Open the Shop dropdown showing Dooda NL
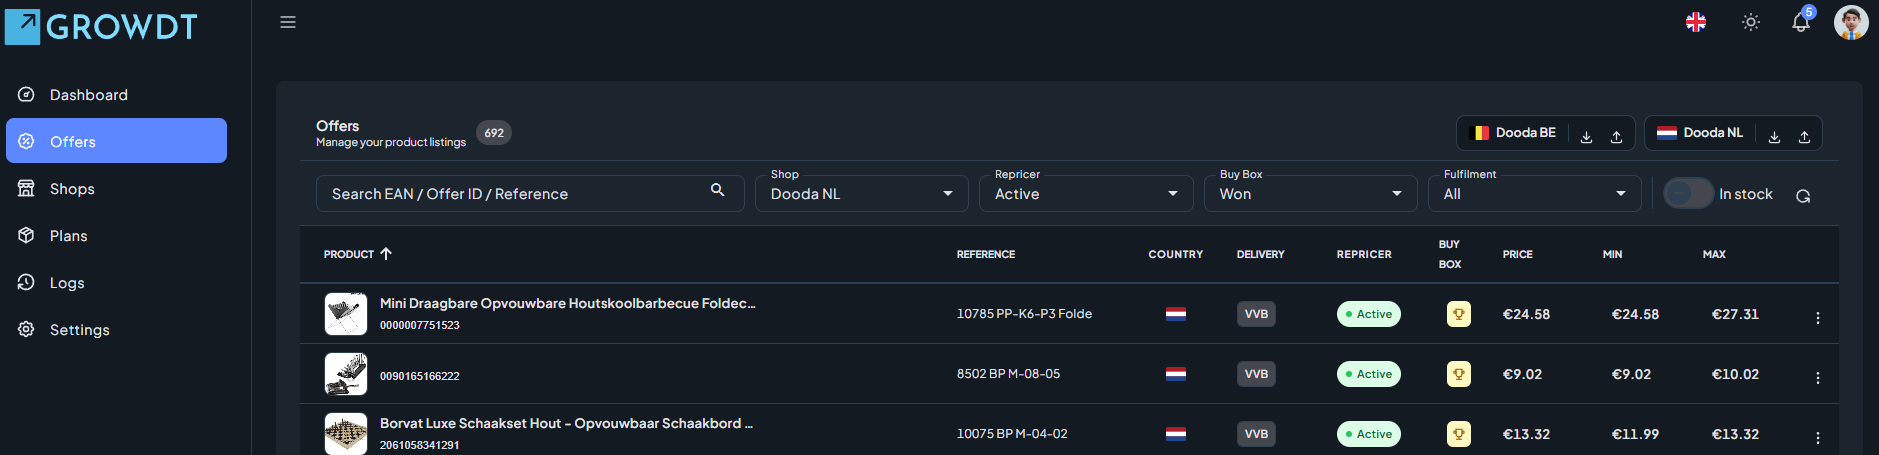The image size is (1879, 455). 861,194
